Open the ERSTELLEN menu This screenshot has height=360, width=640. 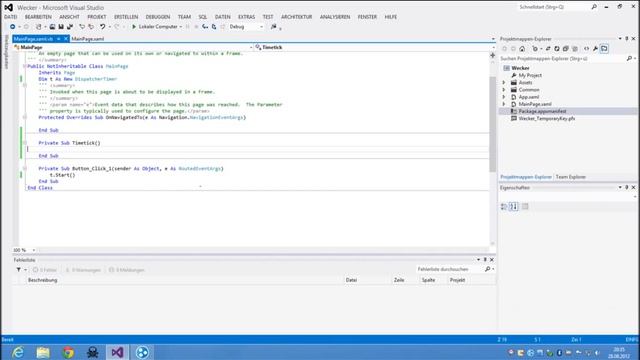[126, 17]
